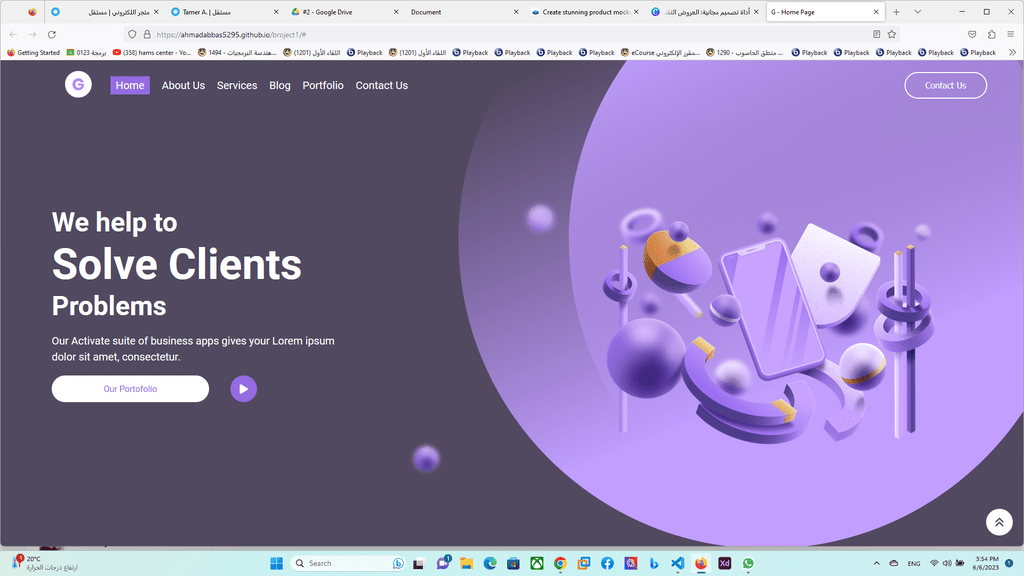Viewport: 1024px width, 576px height.
Task: Open Xbox app from taskbar
Action: click(x=537, y=563)
